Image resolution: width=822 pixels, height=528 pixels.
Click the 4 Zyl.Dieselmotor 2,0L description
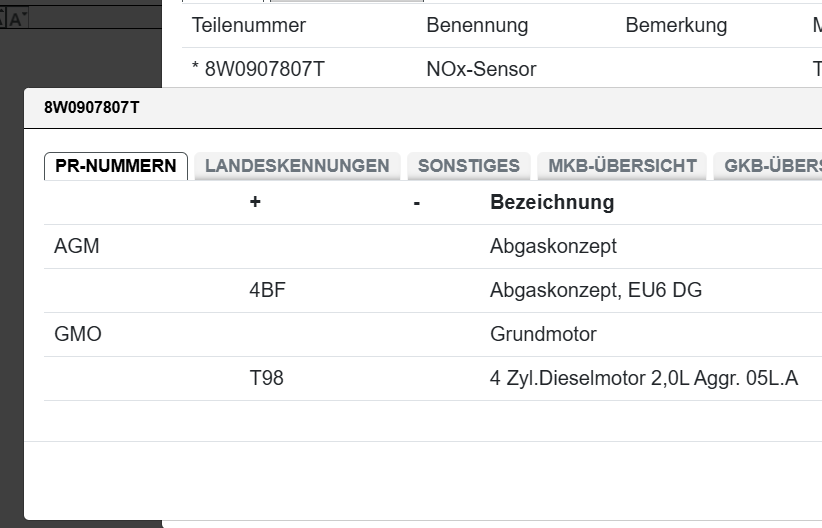(x=644, y=378)
